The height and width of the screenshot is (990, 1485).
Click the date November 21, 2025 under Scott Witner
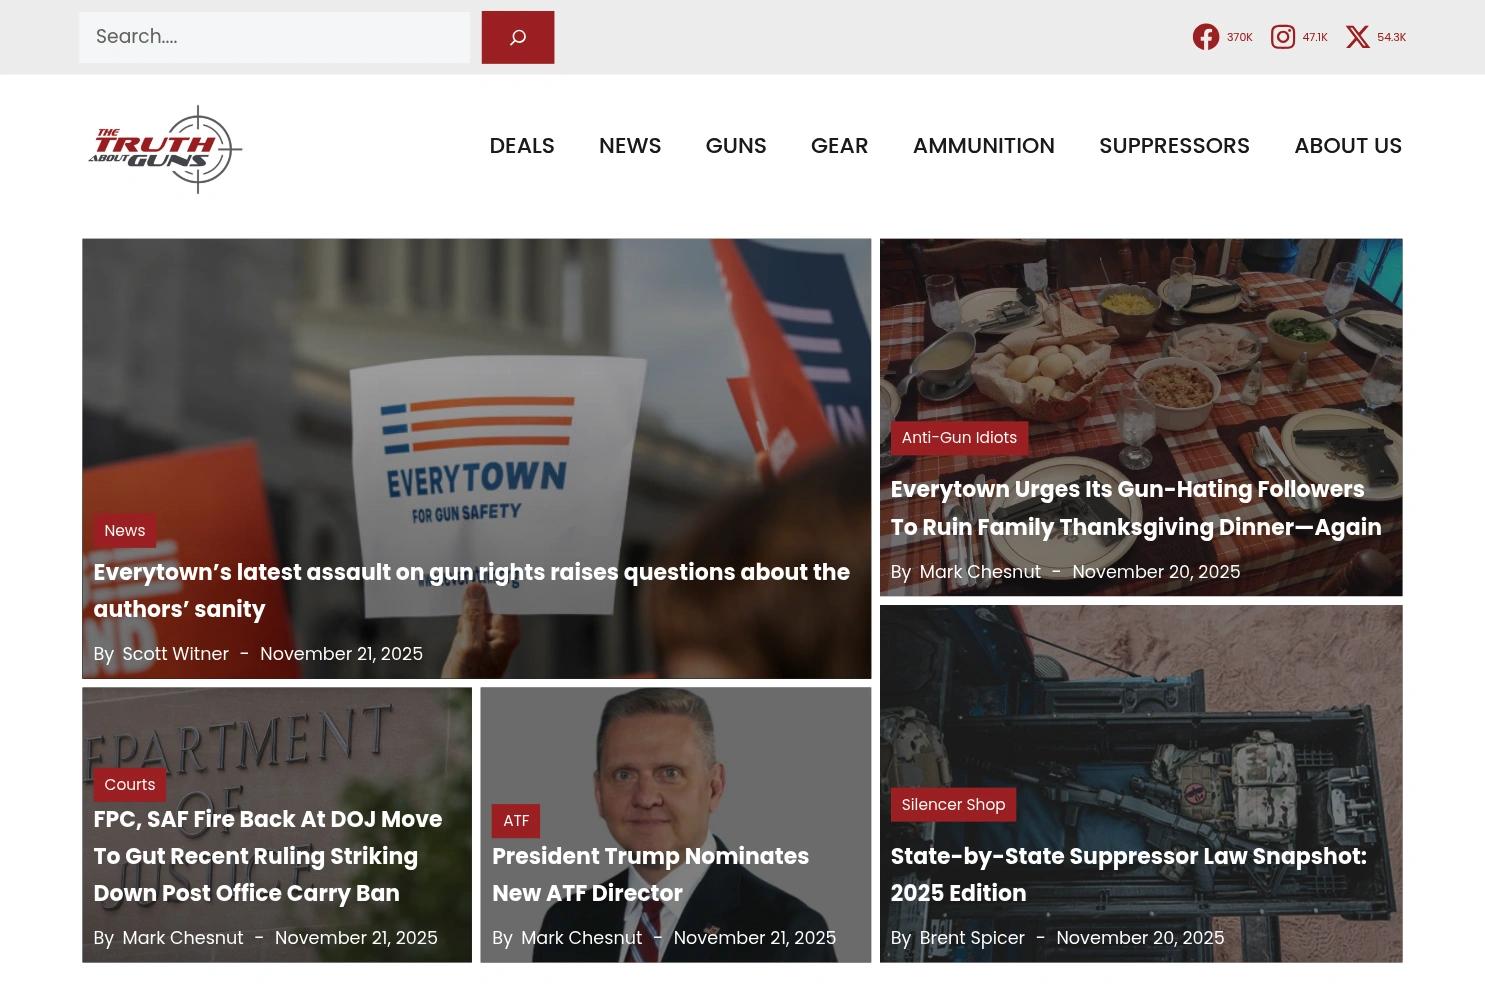[x=341, y=654]
